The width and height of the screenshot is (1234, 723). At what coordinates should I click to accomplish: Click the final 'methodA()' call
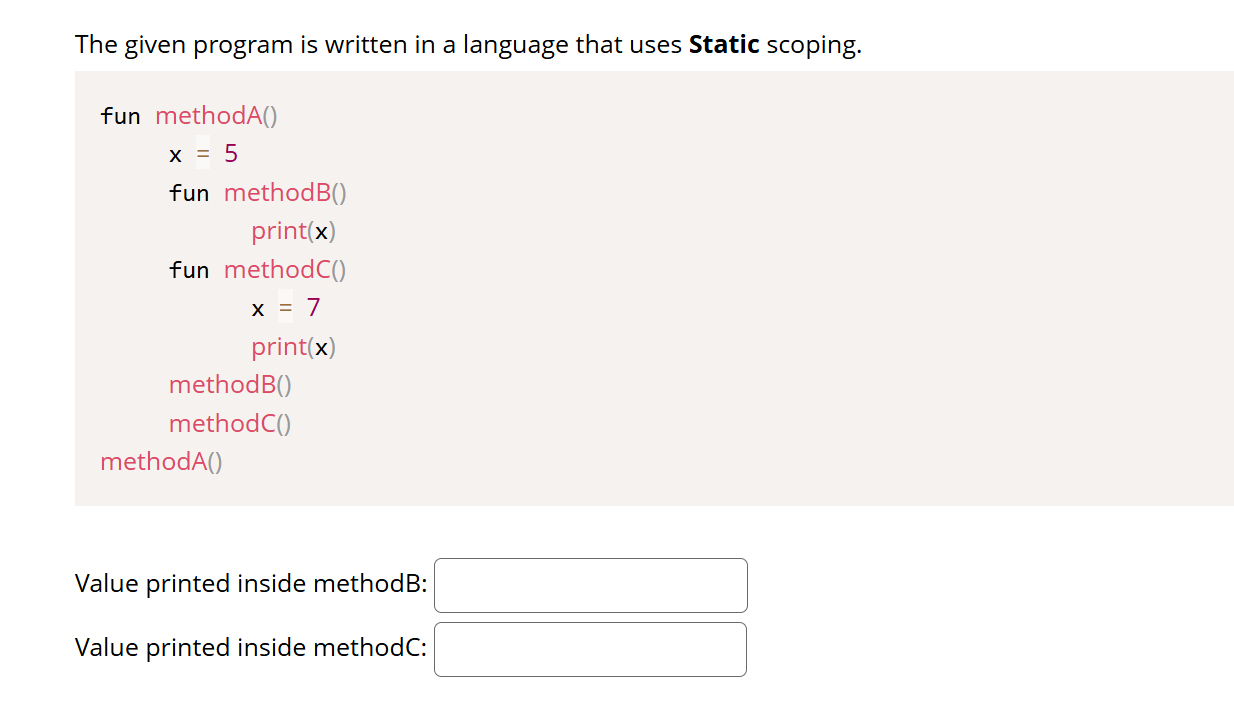click(162, 461)
